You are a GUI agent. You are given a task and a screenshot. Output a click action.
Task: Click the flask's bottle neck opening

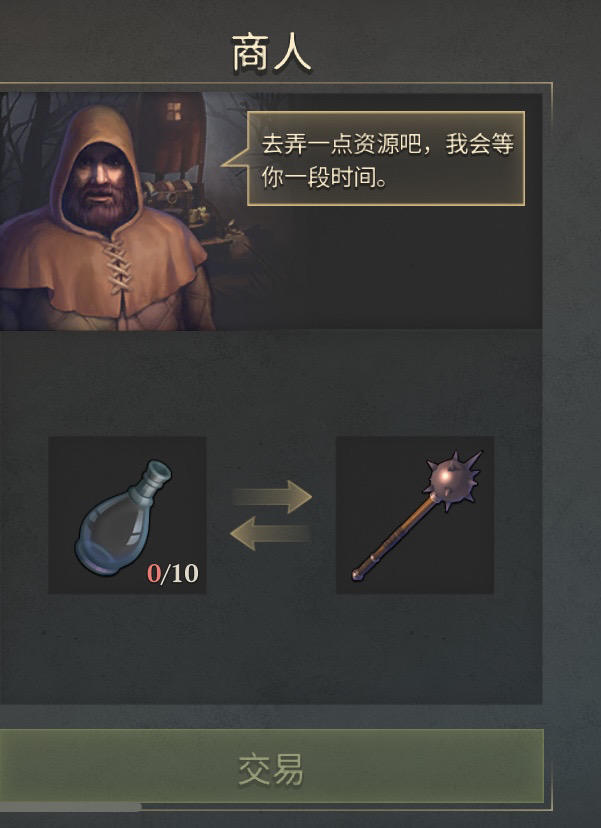(x=157, y=471)
